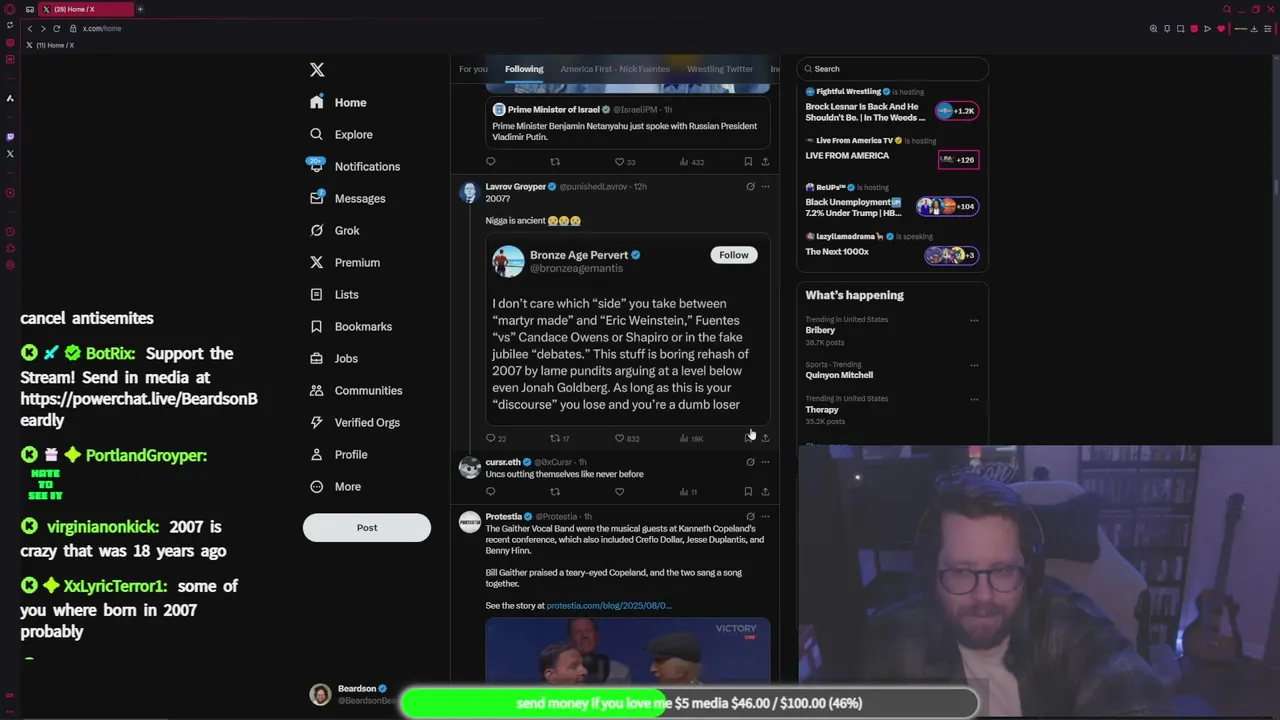
Task: Switch to the For you tab
Action: (473, 69)
